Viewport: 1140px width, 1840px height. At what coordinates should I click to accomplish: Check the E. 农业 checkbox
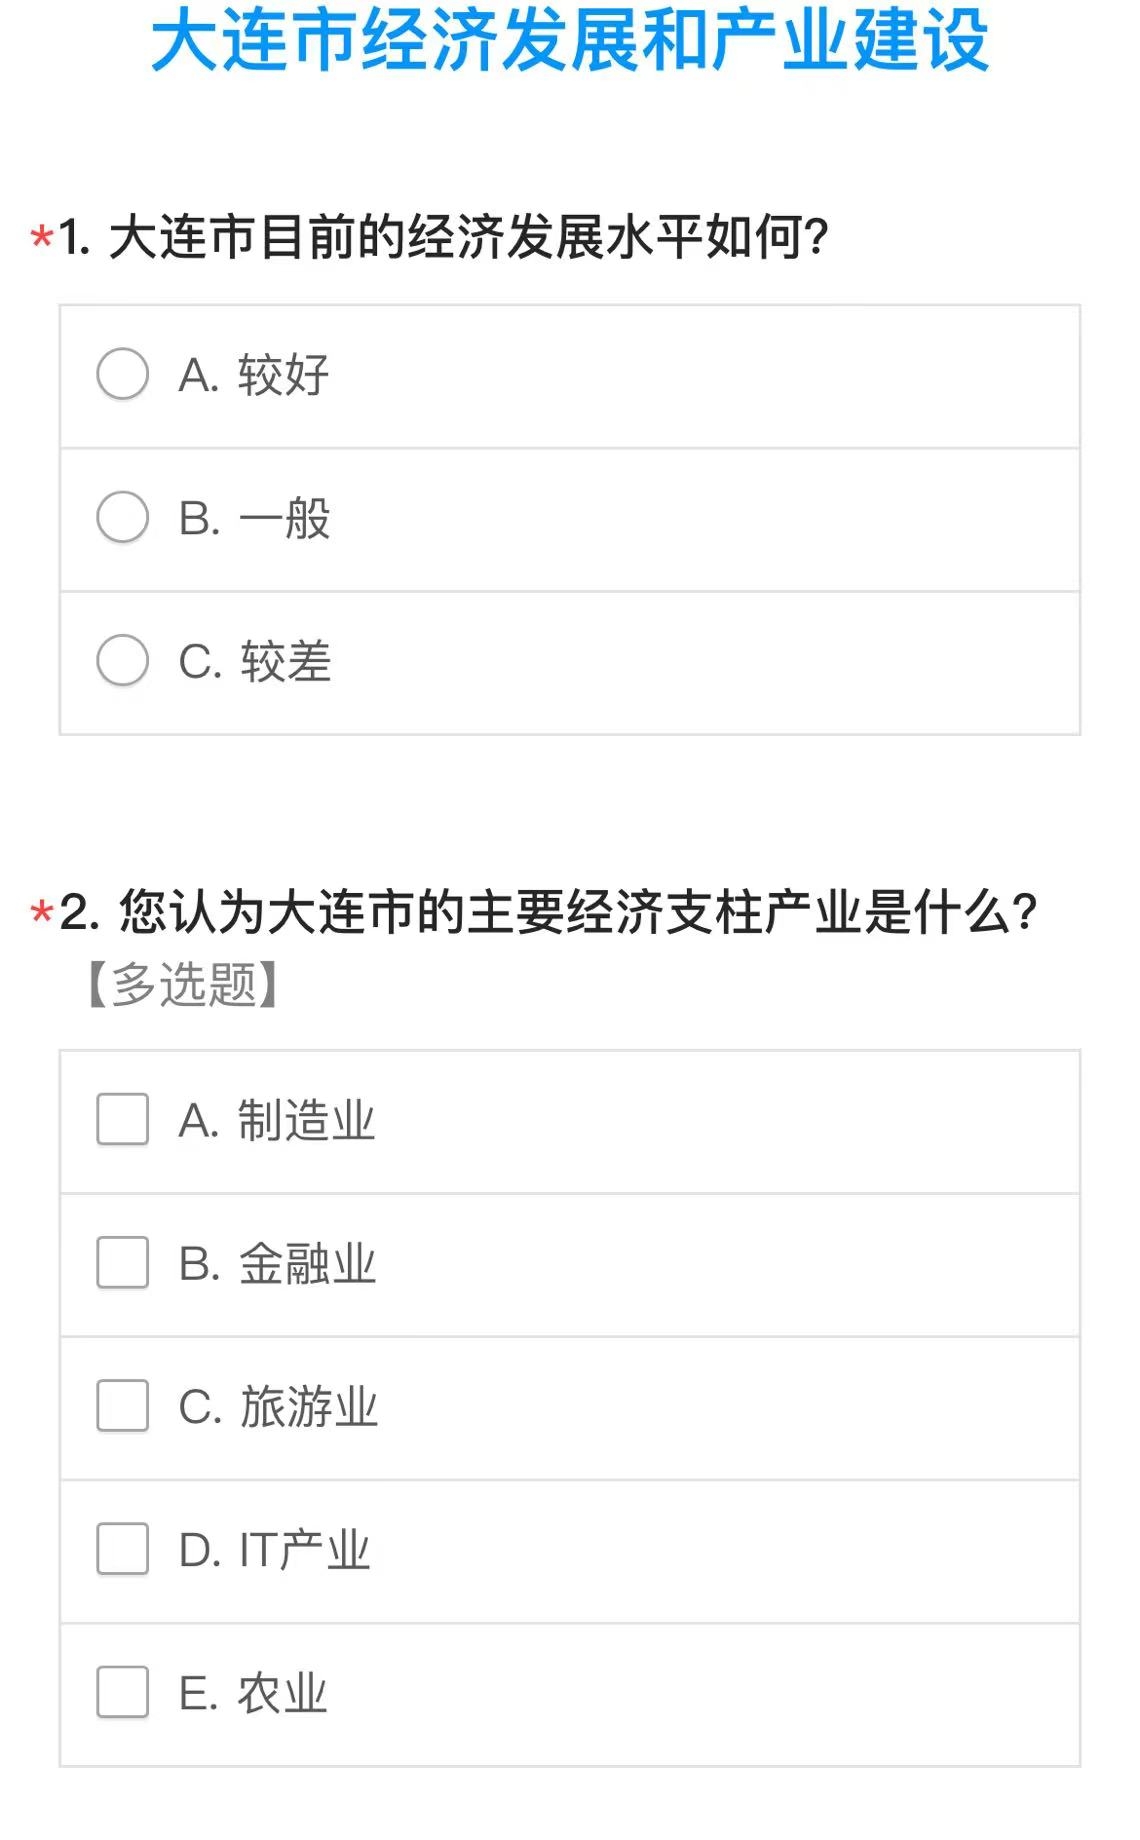point(123,1691)
